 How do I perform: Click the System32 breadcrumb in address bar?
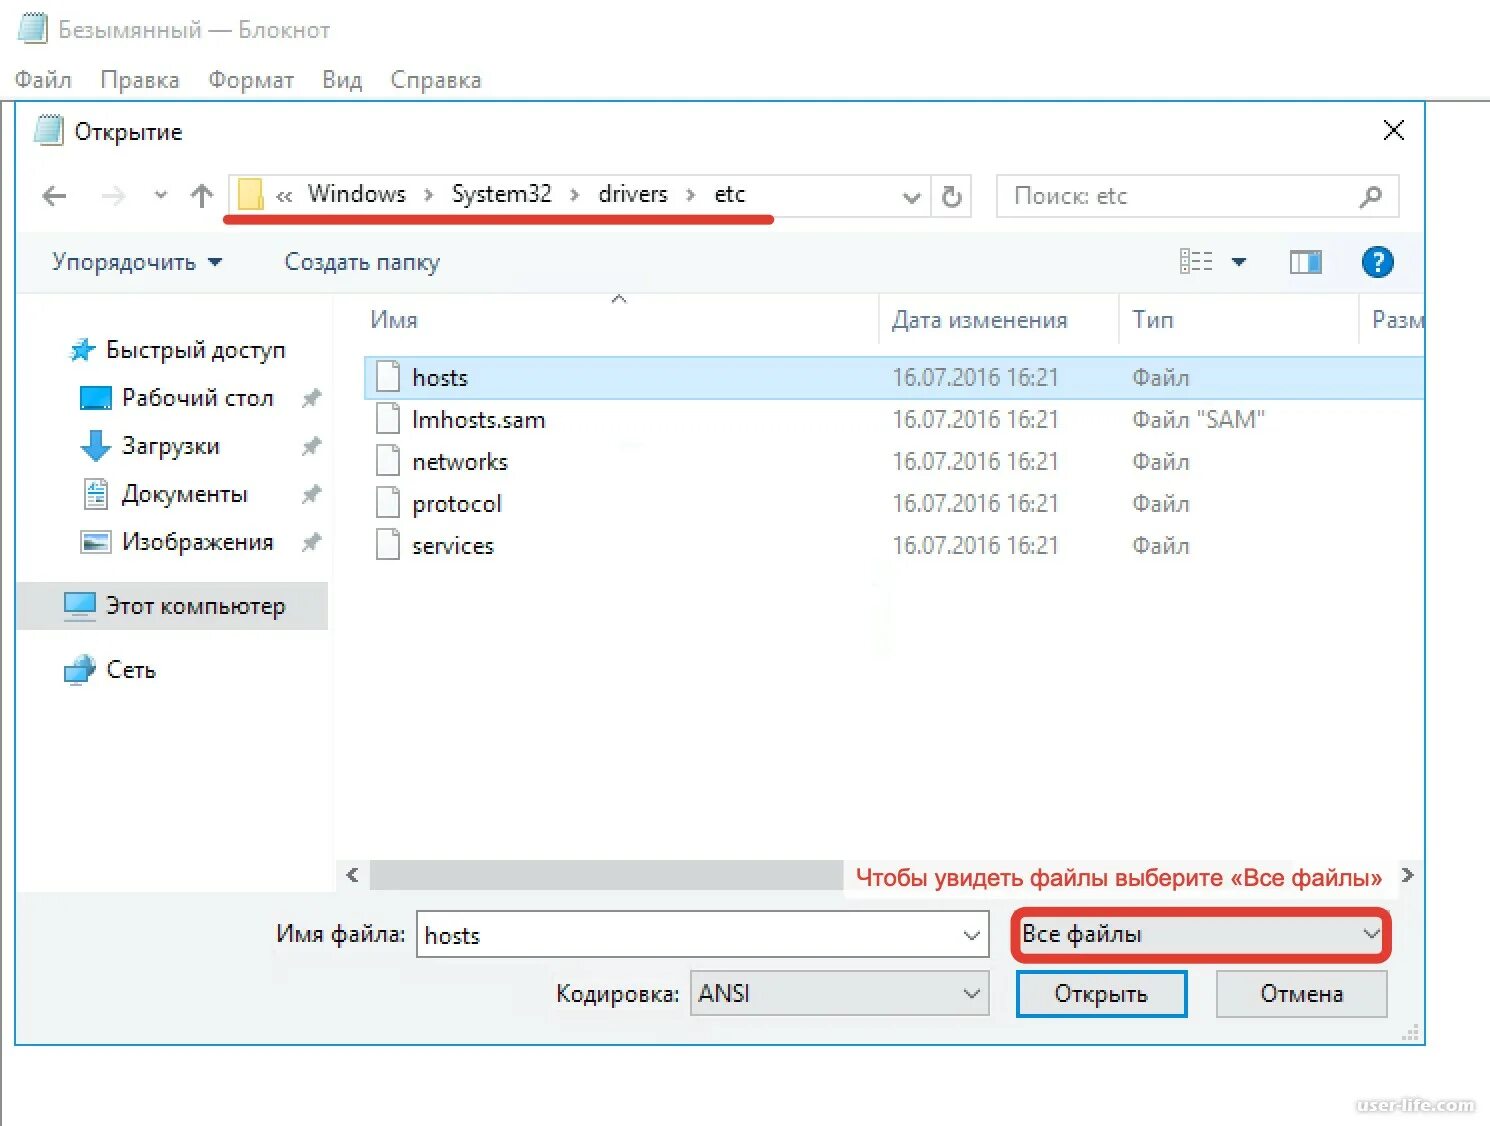(x=501, y=194)
